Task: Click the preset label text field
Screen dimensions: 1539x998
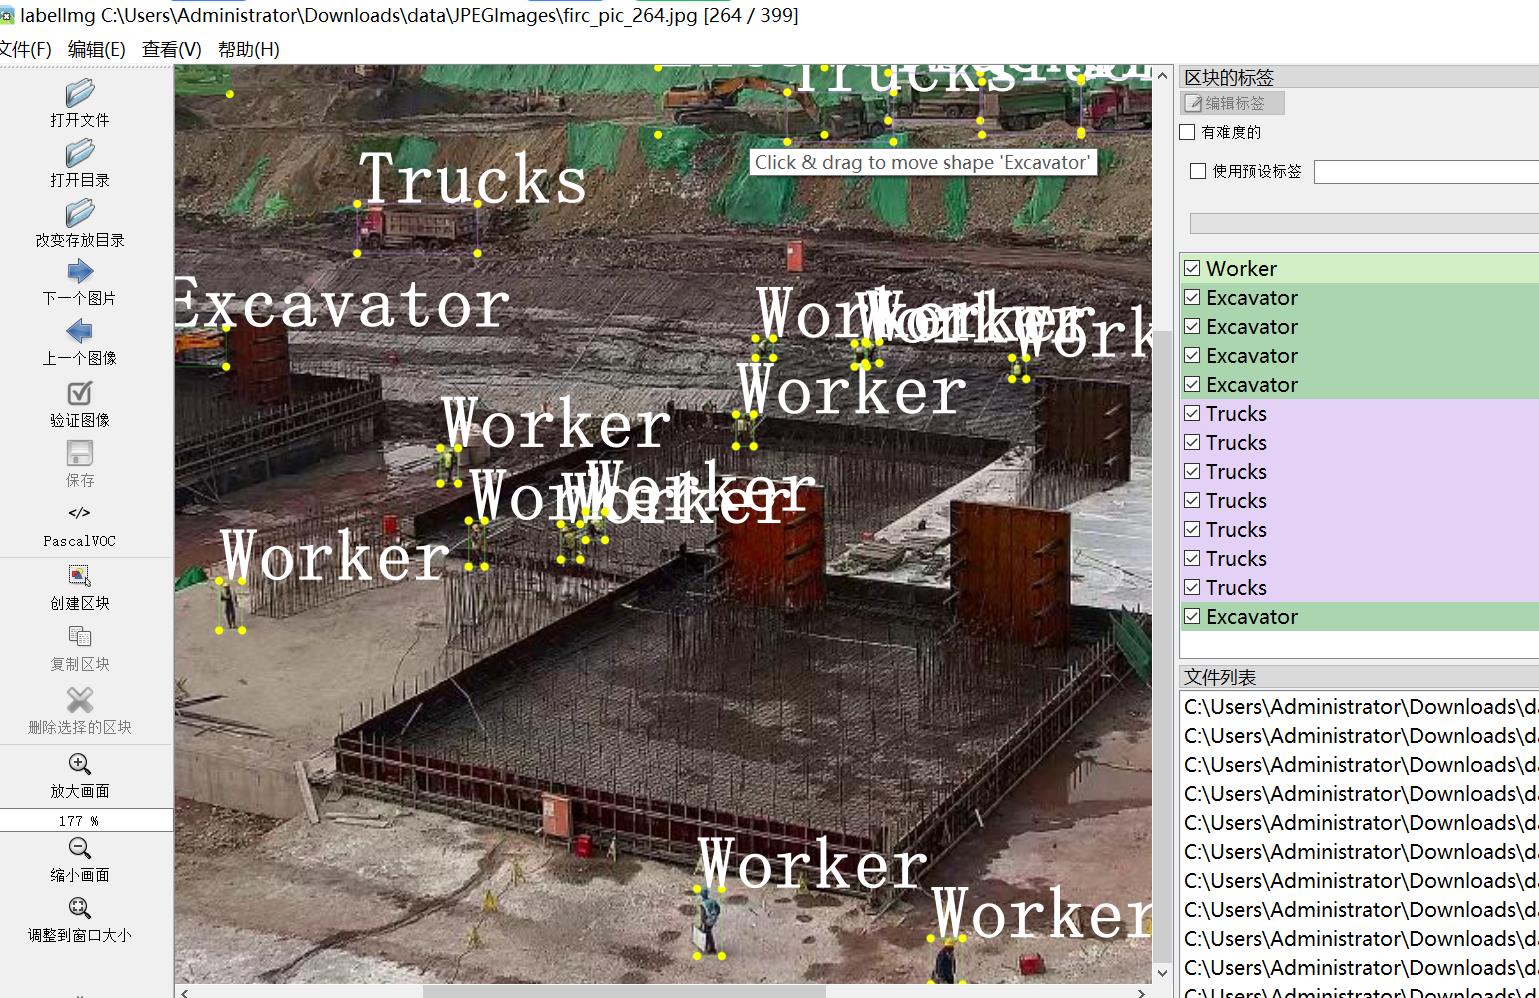Action: (1426, 172)
